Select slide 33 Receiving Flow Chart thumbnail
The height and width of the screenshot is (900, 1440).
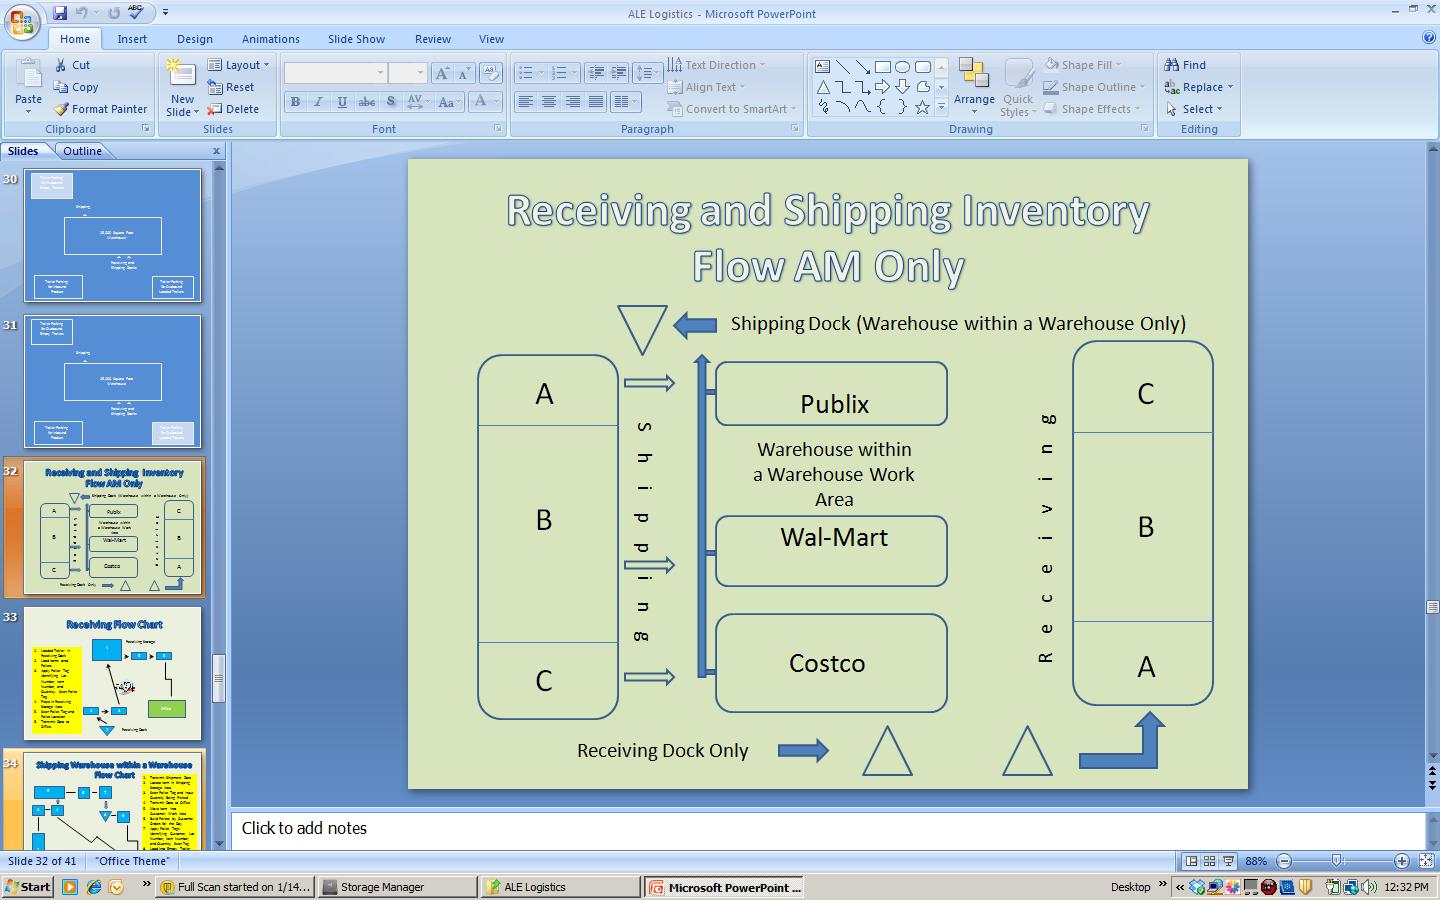point(110,675)
